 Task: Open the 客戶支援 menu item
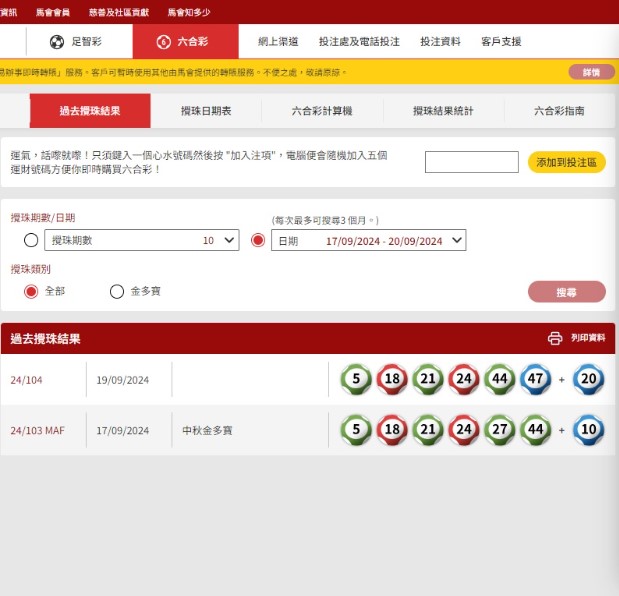501,42
